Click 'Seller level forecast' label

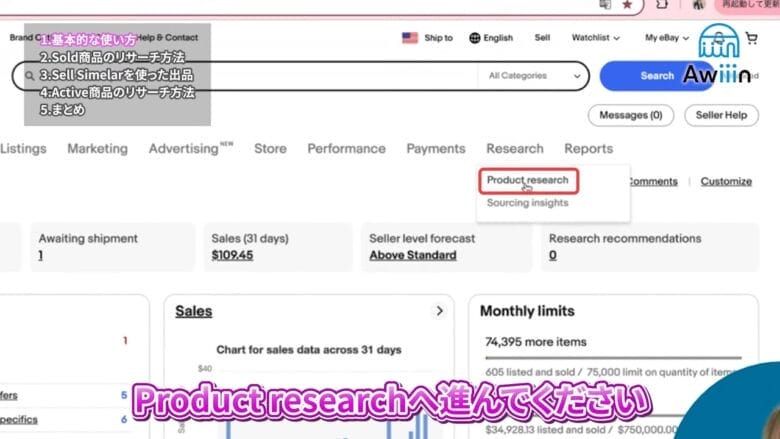click(x=422, y=239)
